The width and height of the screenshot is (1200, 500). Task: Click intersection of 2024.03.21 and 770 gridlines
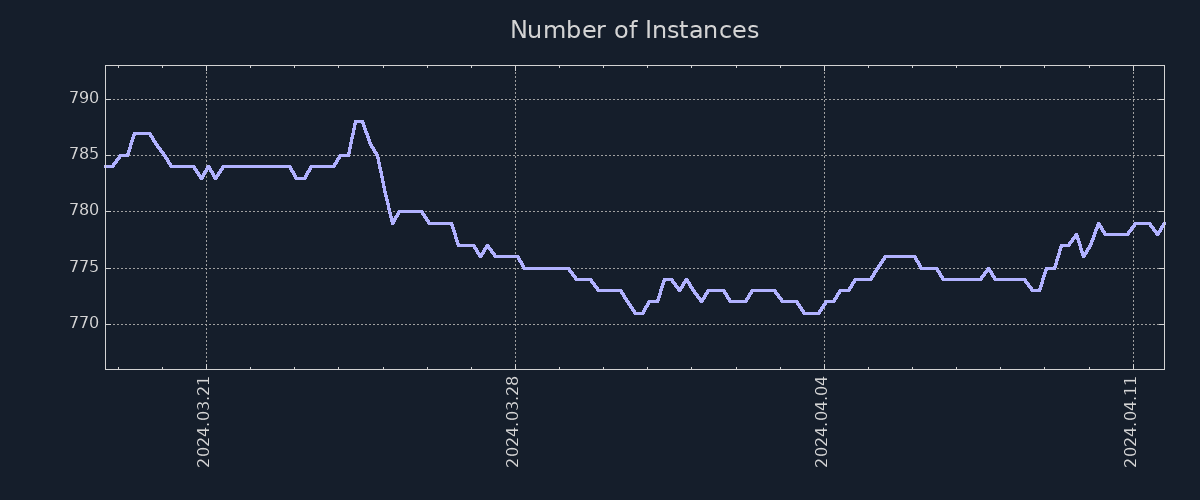pyautogui.click(x=206, y=324)
